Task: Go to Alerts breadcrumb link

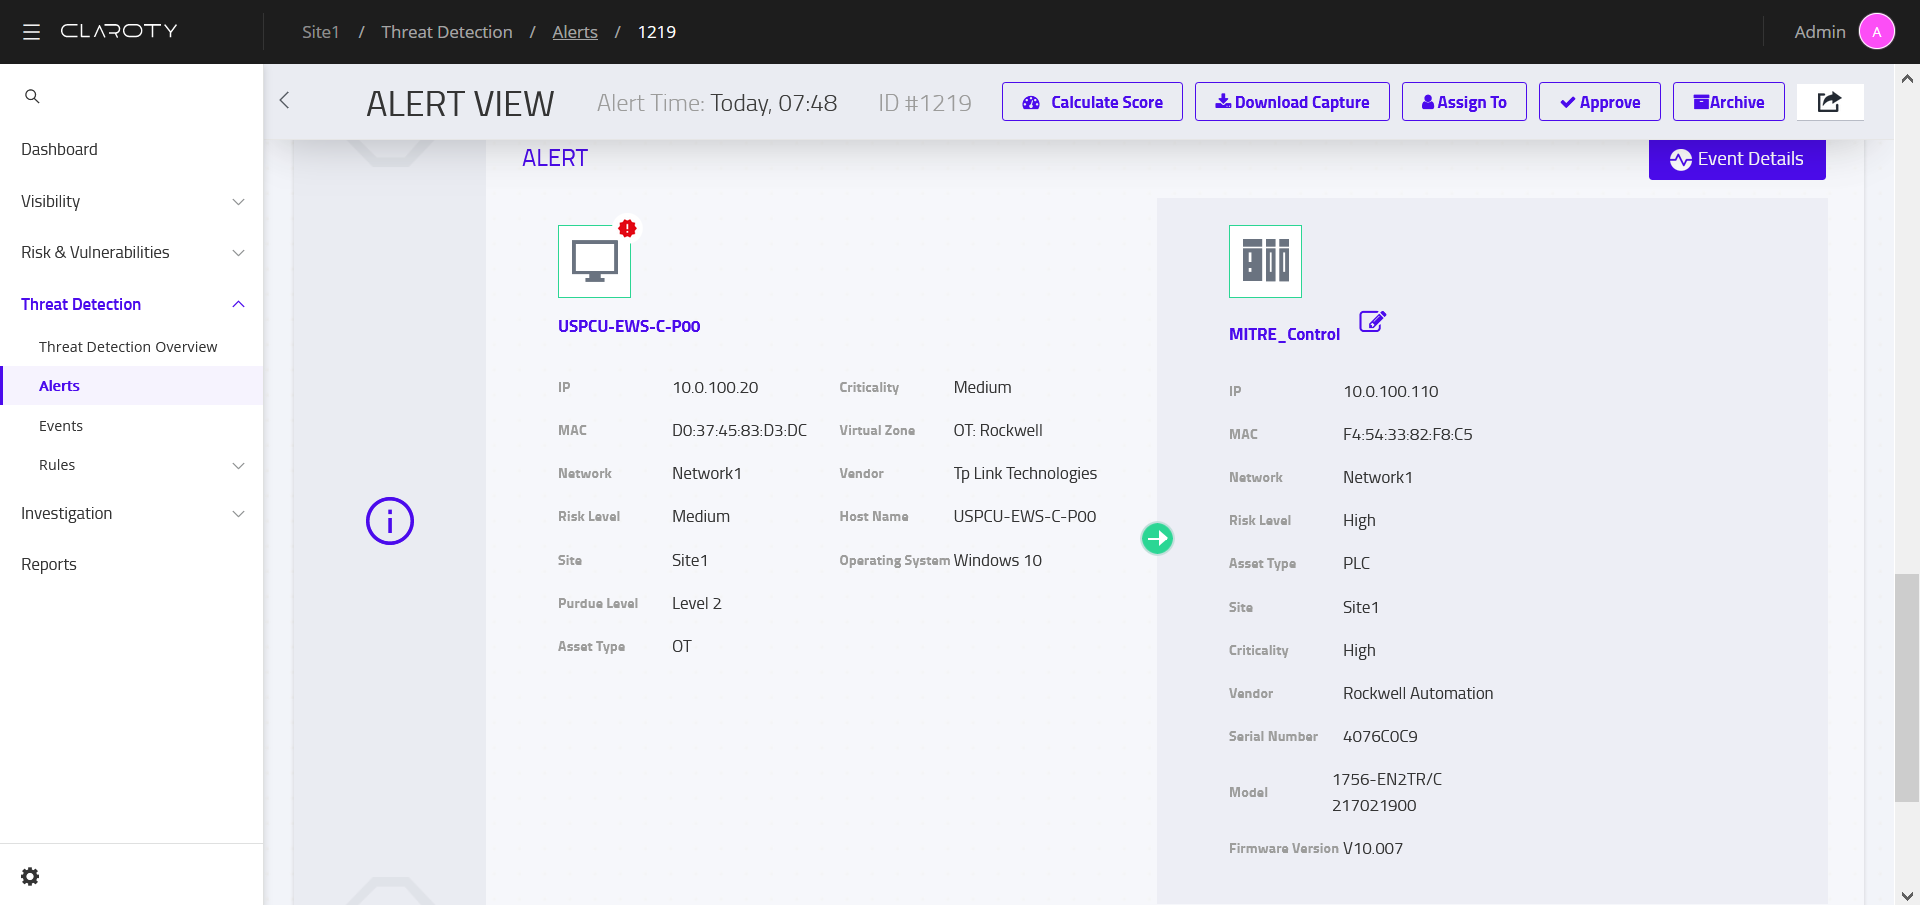Action: point(575,32)
